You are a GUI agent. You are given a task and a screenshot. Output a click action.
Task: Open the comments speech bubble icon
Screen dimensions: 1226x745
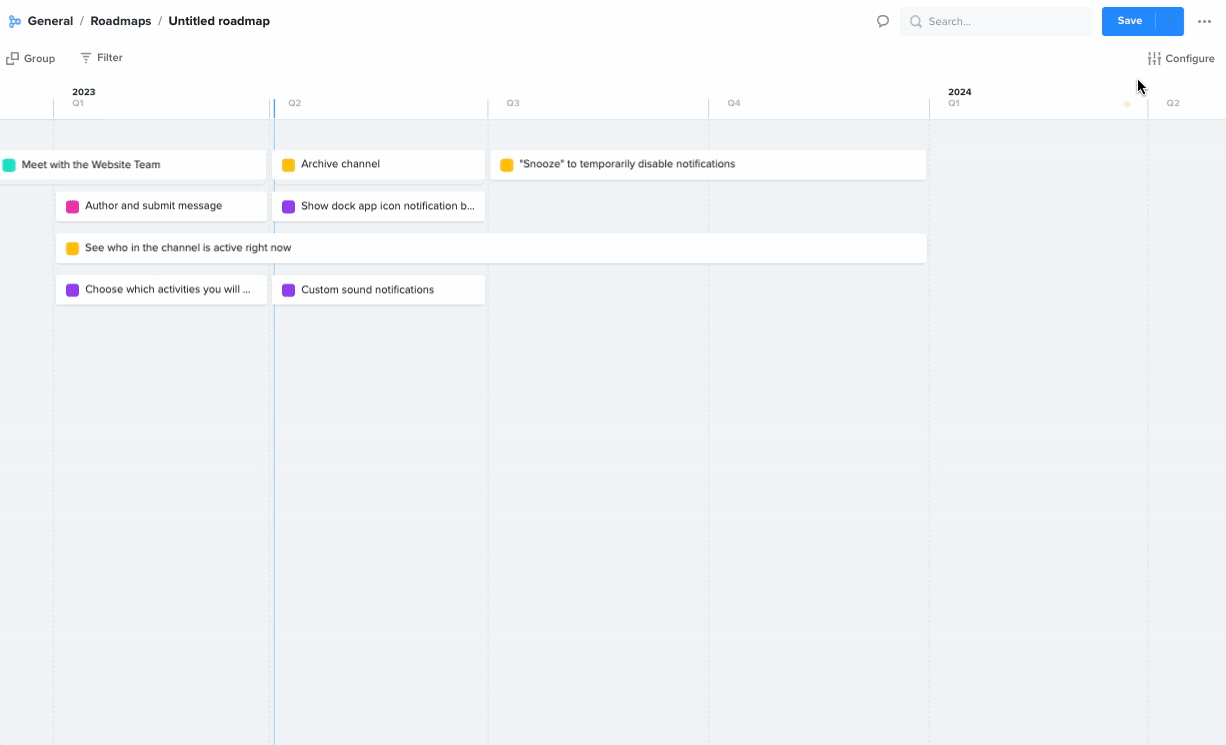(883, 21)
